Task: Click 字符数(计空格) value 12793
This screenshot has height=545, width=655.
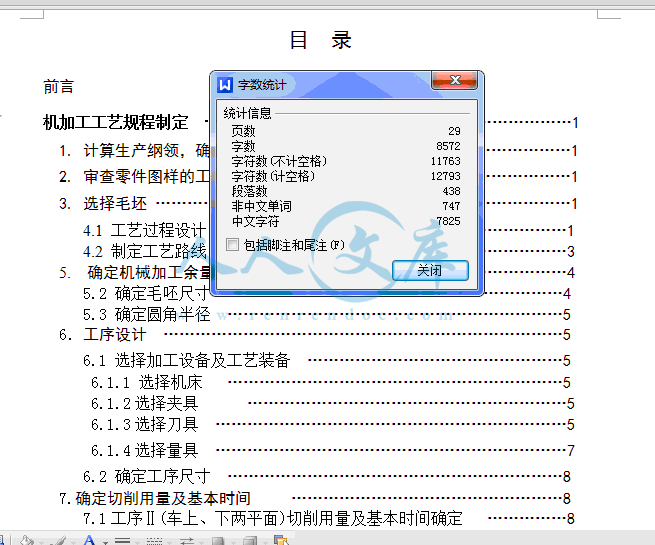Action: point(446,176)
